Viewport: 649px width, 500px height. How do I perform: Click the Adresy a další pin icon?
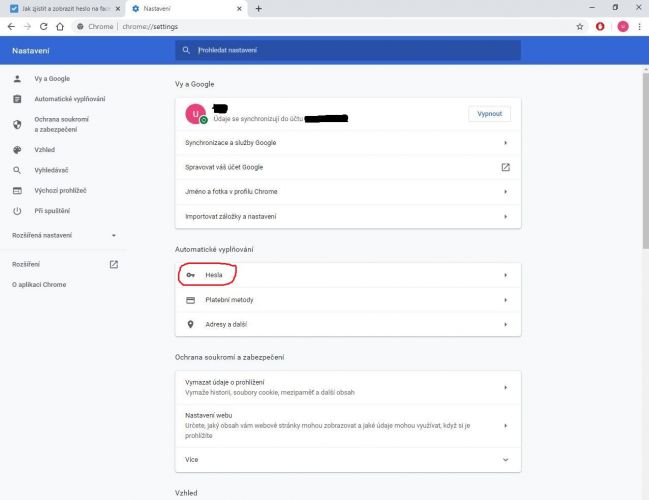190,324
